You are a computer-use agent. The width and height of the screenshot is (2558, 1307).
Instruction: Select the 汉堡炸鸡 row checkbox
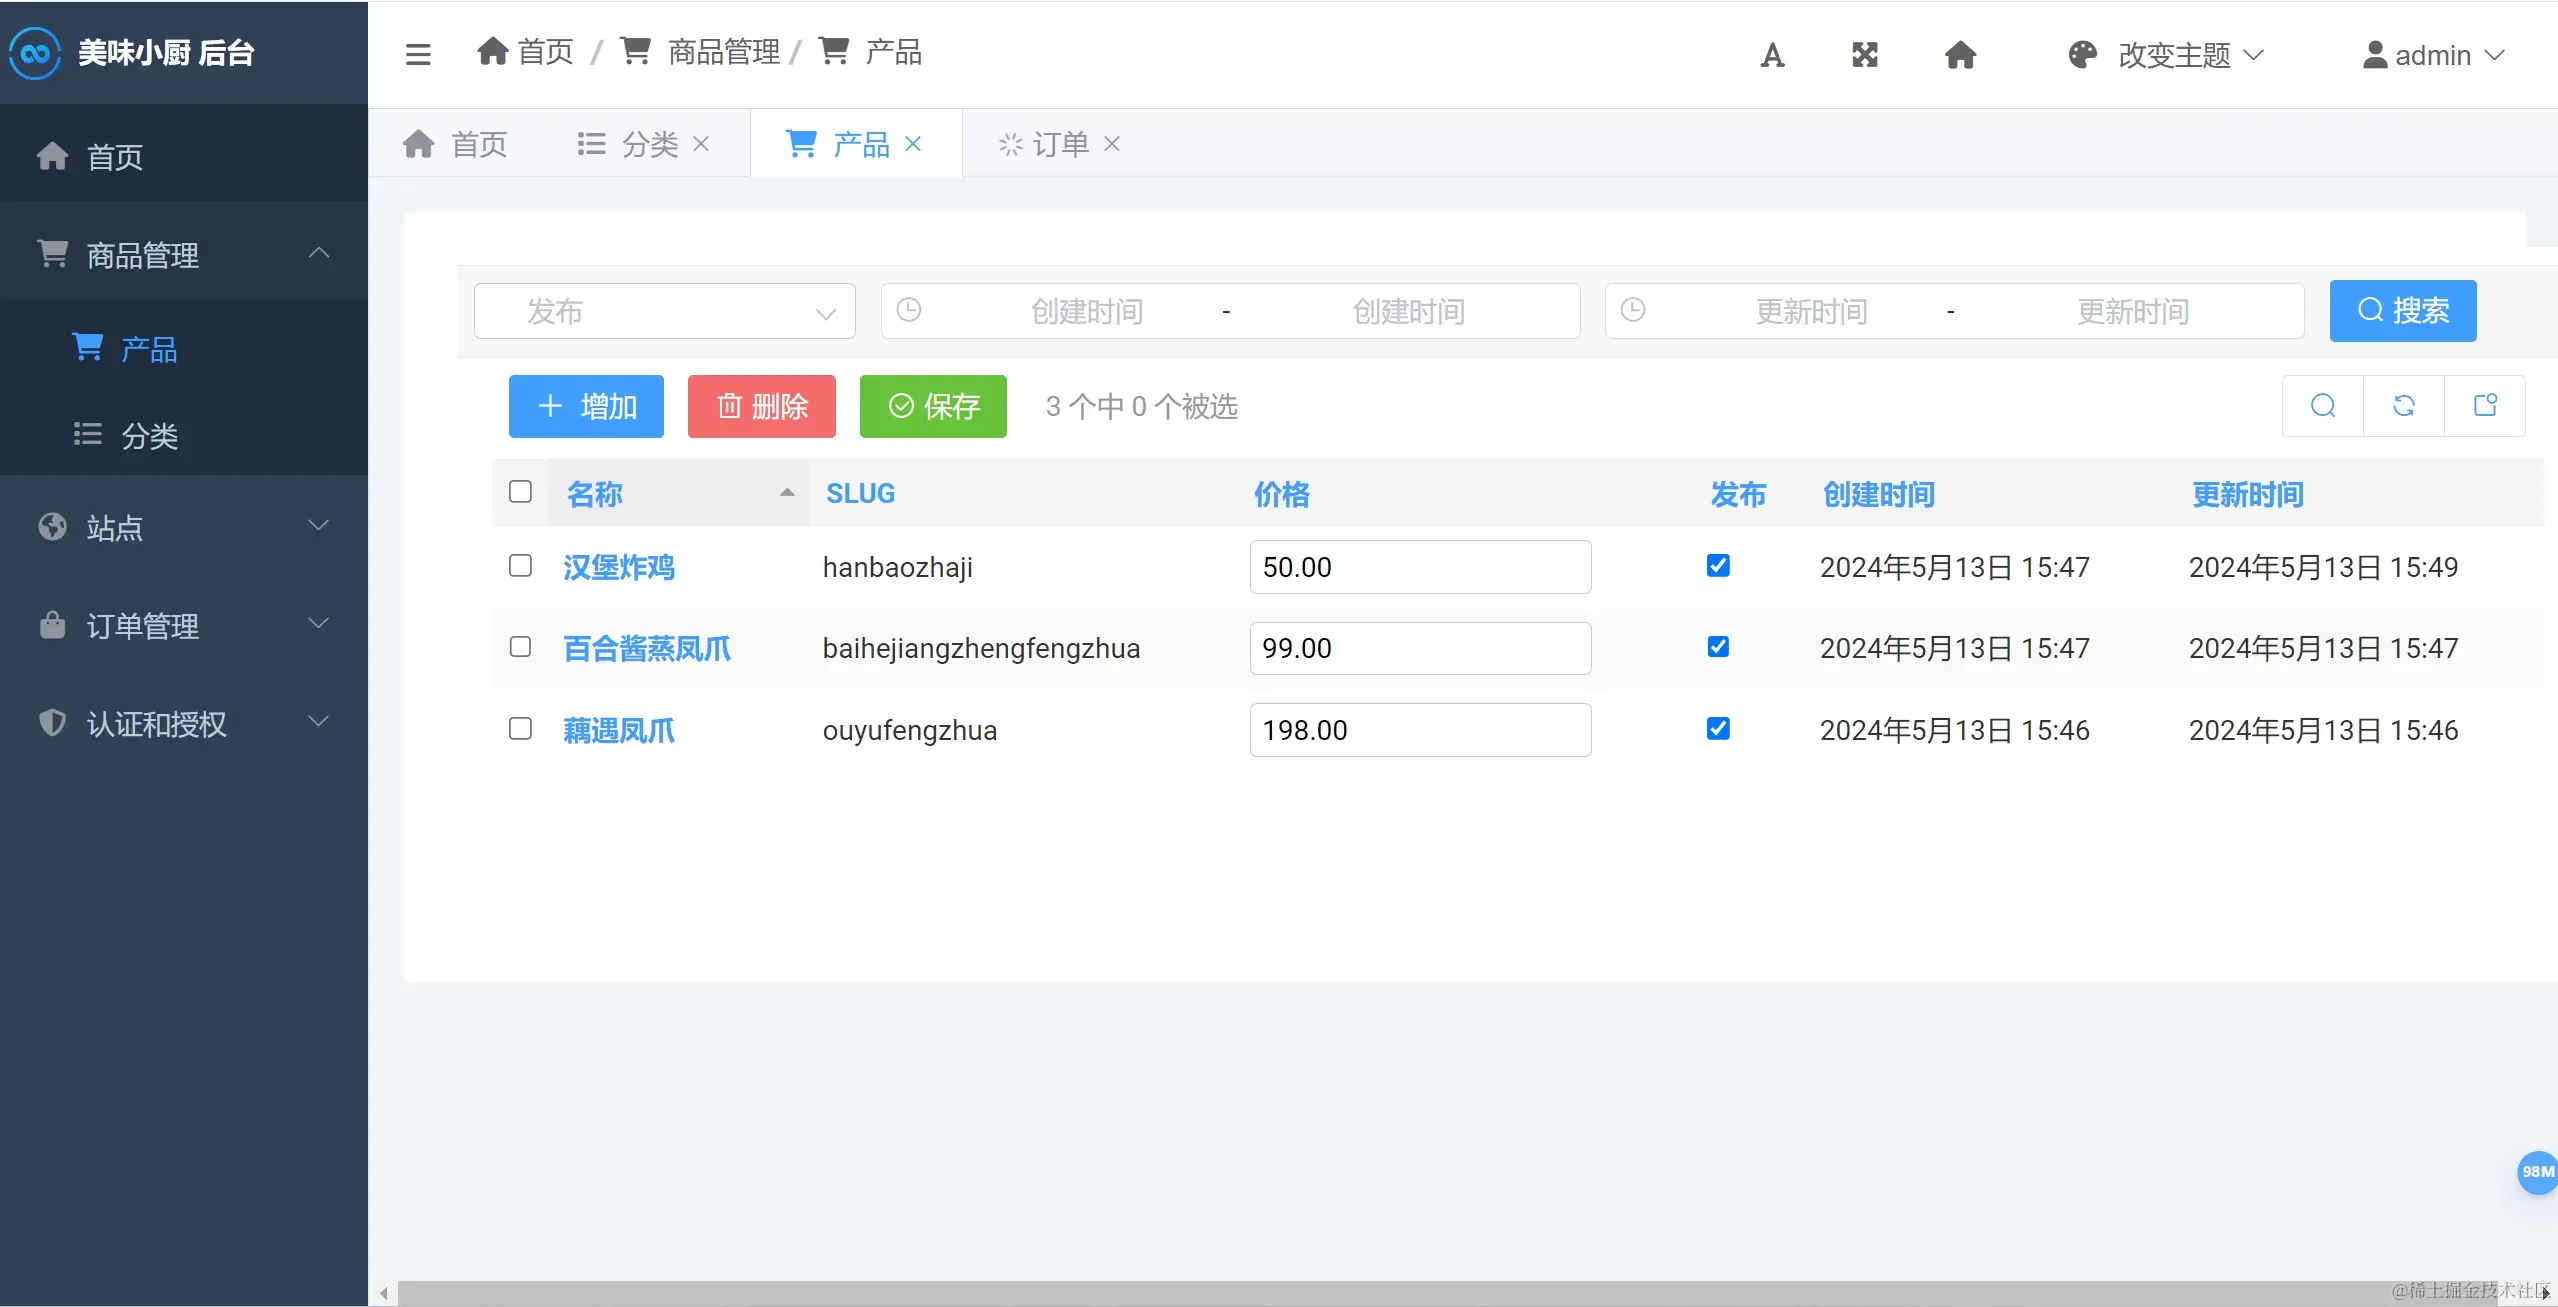(520, 566)
